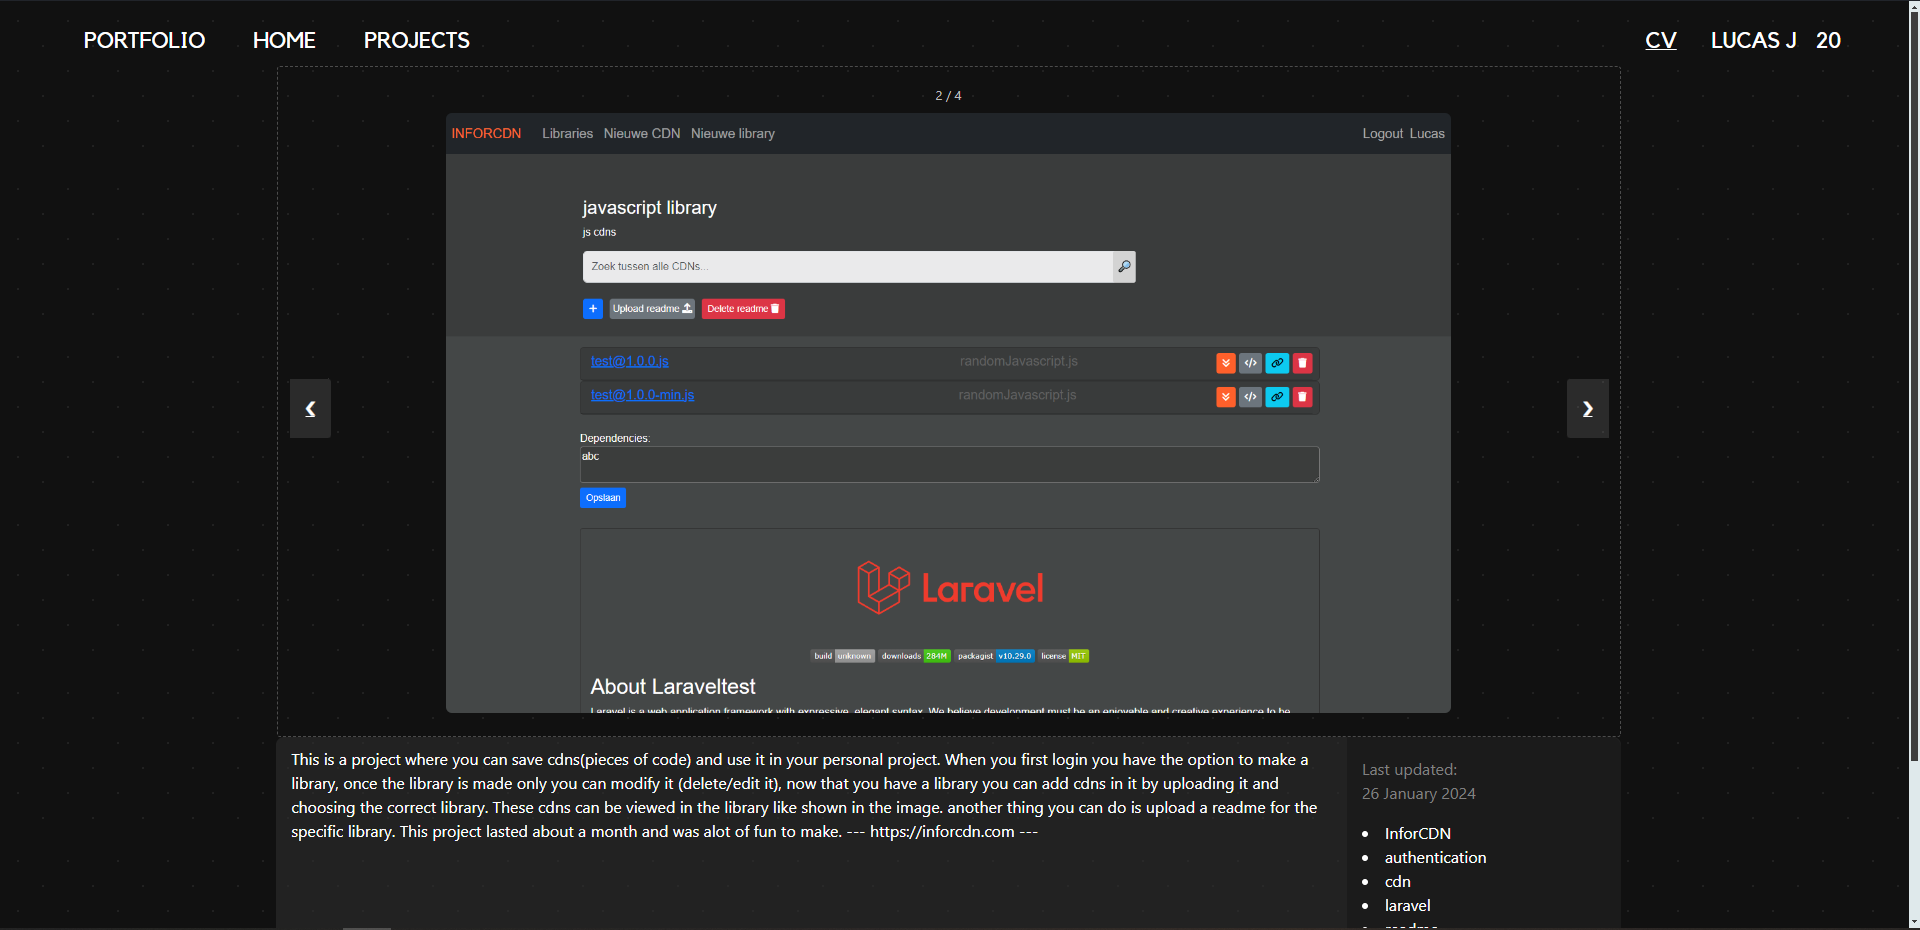1920x930 pixels.
Task: Click the blue Opslaan save button
Action: pos(602,498)
